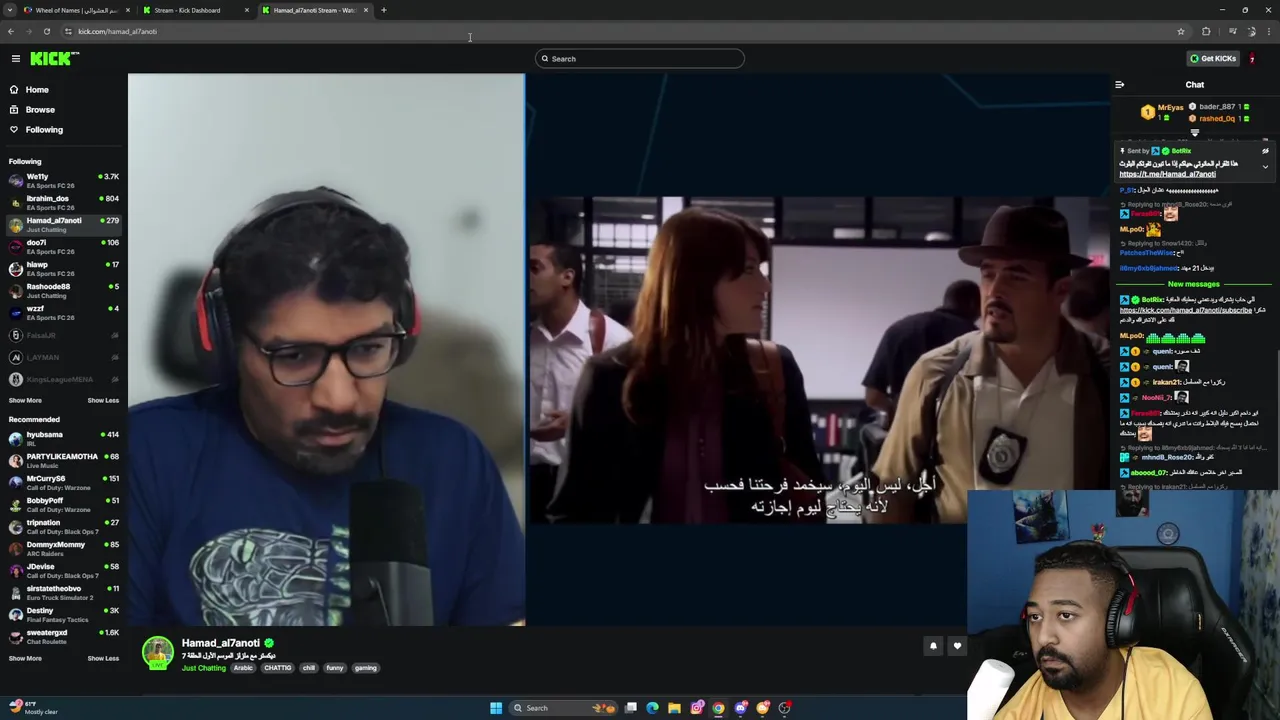Select wzzf channel in Following list
The image size is (1280, 720).
point(62,313)
